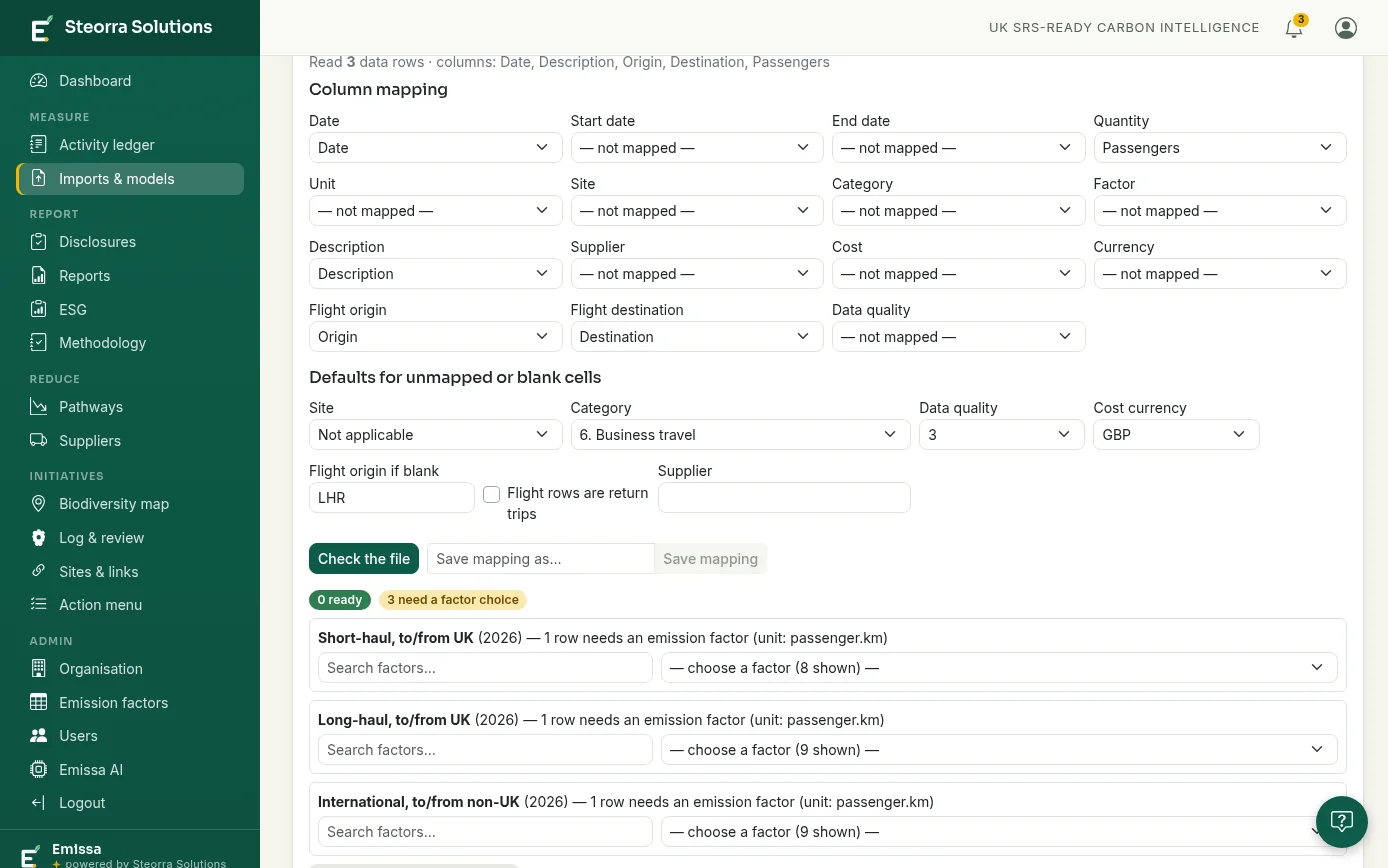Screen dimensions: 1388x868
Task: Open the default Site dropdown Not applicable
Action: tap(435, 435)
